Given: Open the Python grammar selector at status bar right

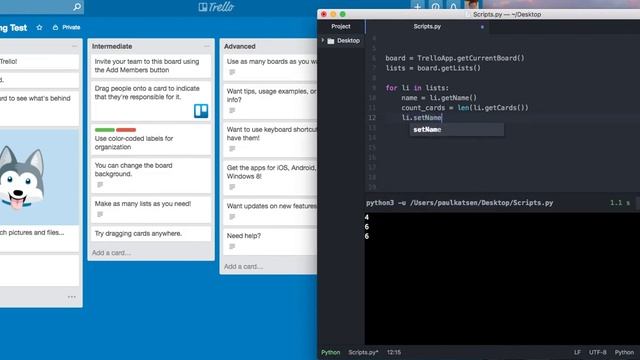Looking at the screenshot, I should (x=624, y=352).
